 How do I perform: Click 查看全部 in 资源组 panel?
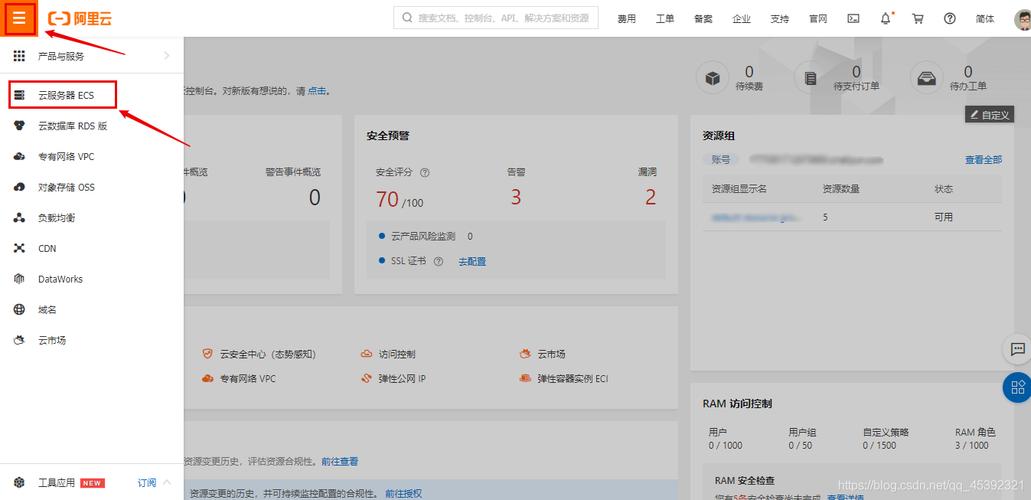(x=984, y=160)
